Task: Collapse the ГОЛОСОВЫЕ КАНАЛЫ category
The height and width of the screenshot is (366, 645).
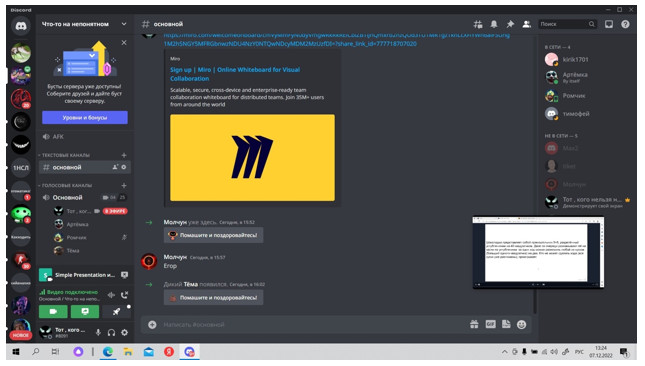Action: point(65,185)
